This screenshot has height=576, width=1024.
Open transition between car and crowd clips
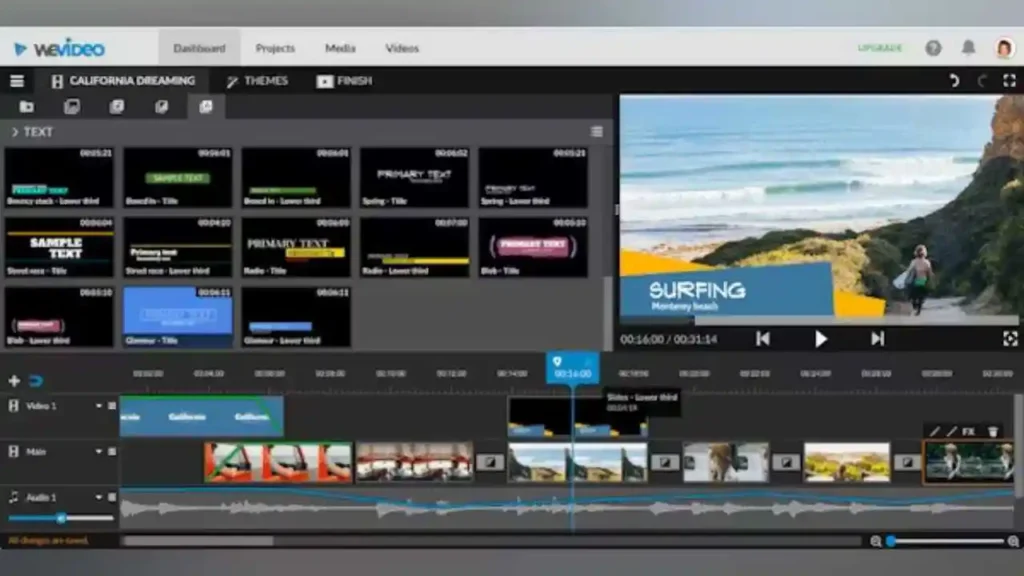pos(490,462)
